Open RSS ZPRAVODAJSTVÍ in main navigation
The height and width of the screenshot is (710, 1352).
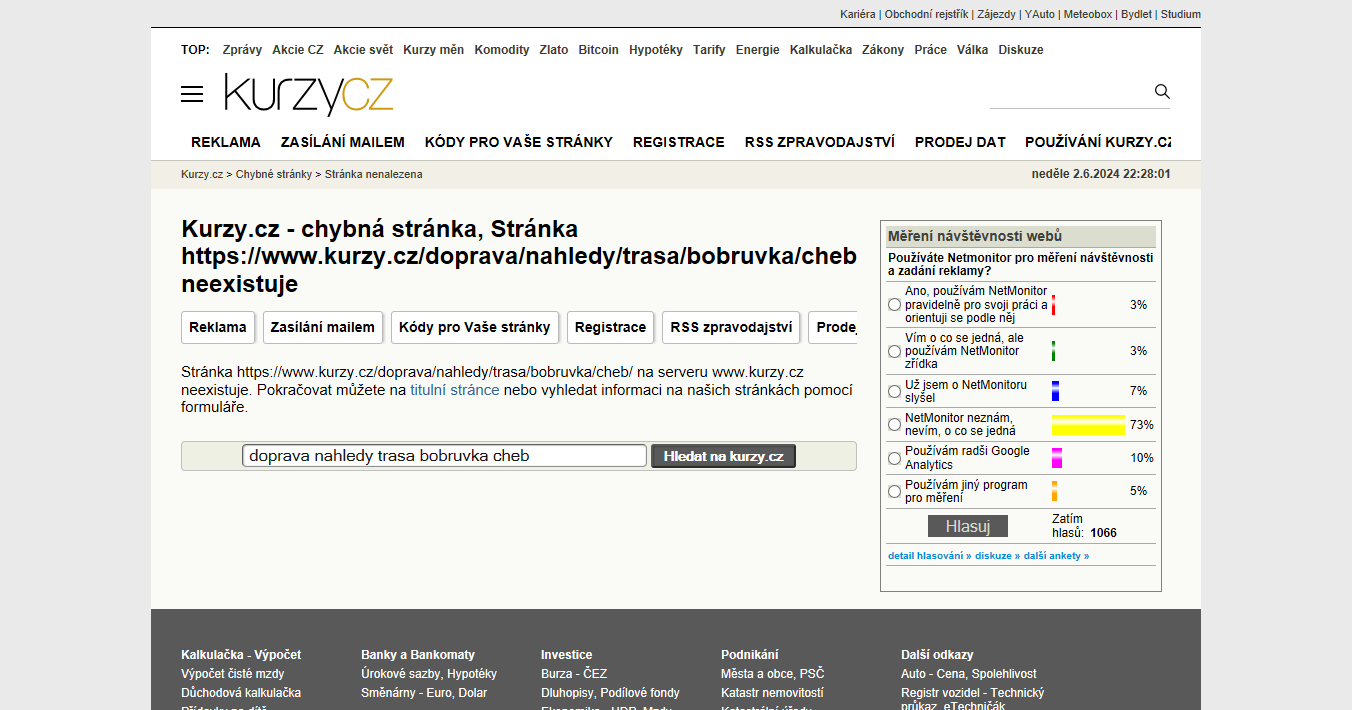(820, 142)
